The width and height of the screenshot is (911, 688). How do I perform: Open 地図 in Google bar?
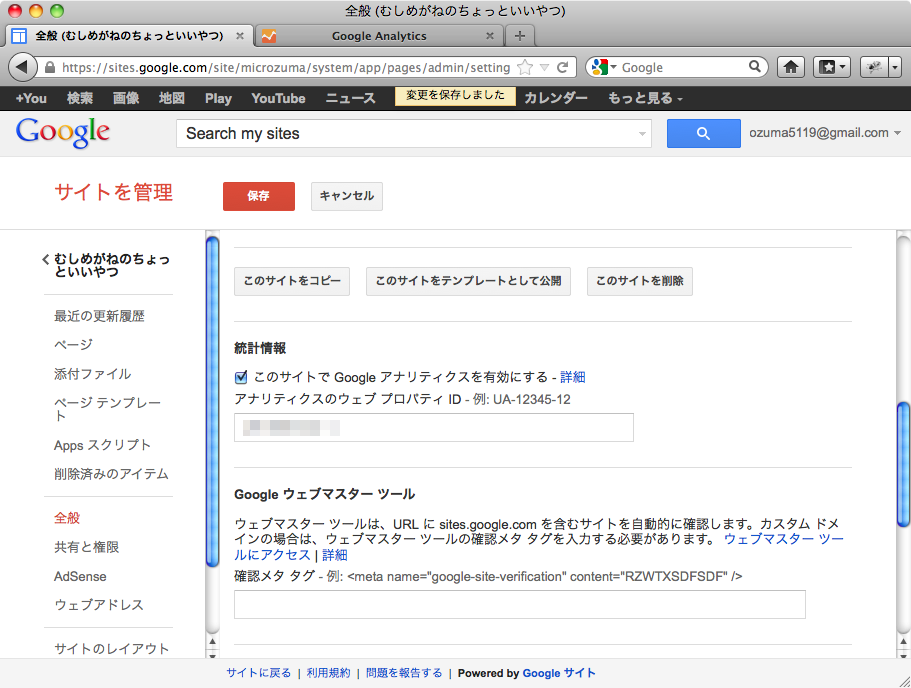click(172, 98)
